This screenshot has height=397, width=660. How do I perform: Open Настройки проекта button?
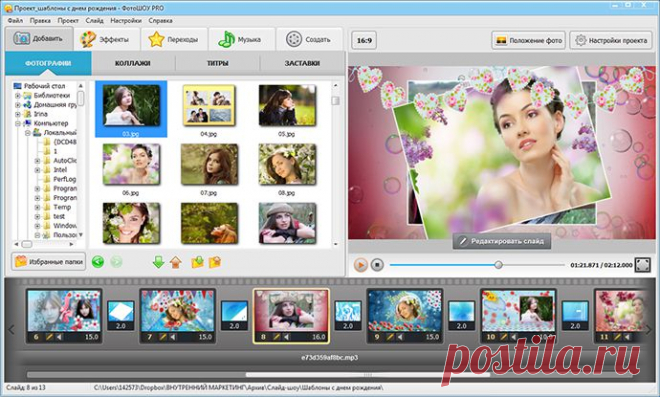611,40
